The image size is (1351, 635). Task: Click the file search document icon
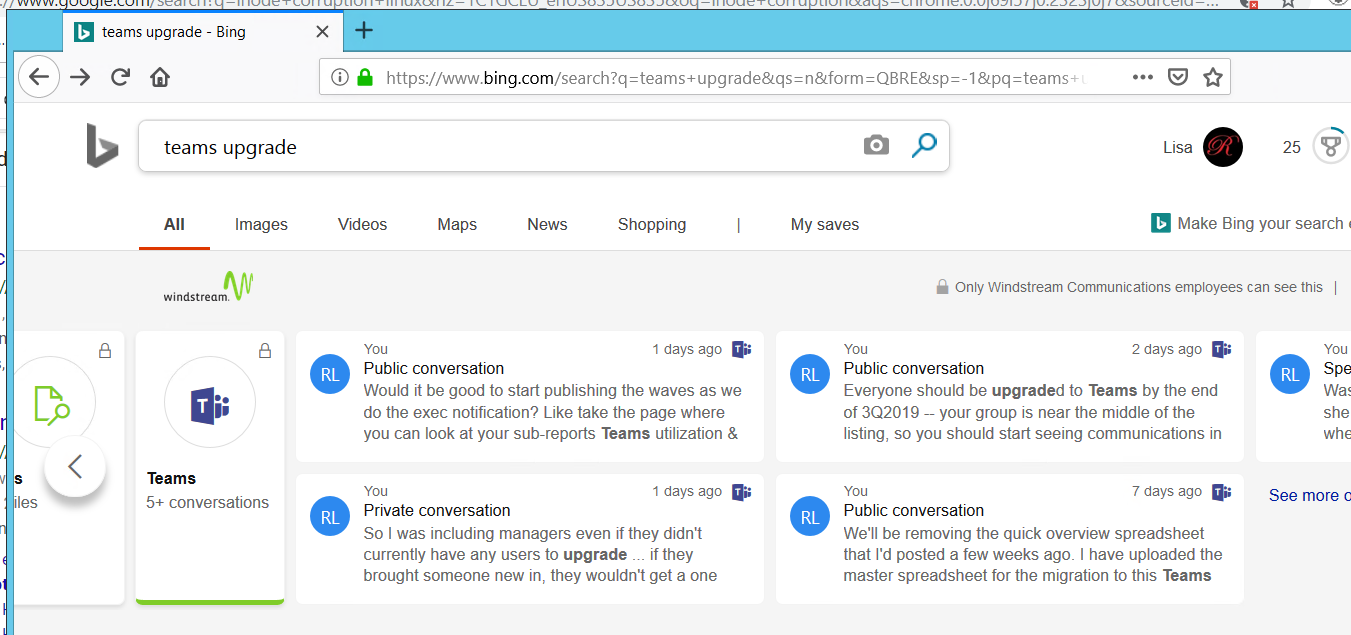coord(51,403)
